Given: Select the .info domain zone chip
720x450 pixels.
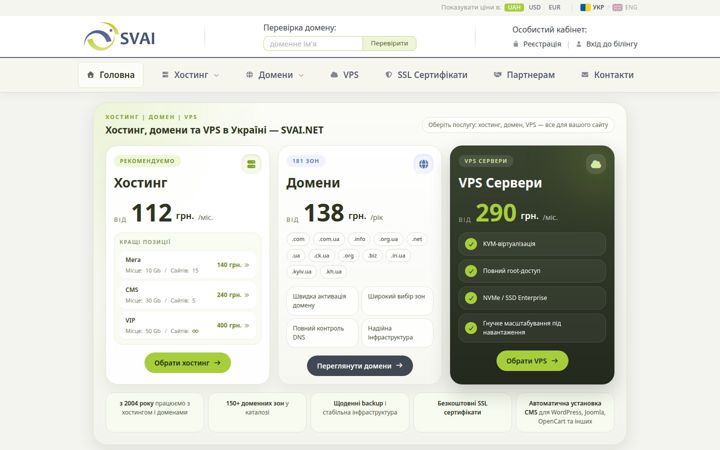Looking at the screenshot, I should (359, 239).
